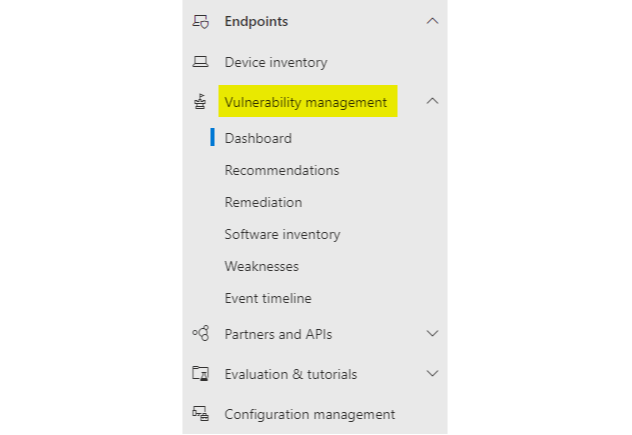Image resolution: width=632 pixels, height=435 pixels.
Task: Collapse the Endpoints section chevron
Action: pos(432,21)
